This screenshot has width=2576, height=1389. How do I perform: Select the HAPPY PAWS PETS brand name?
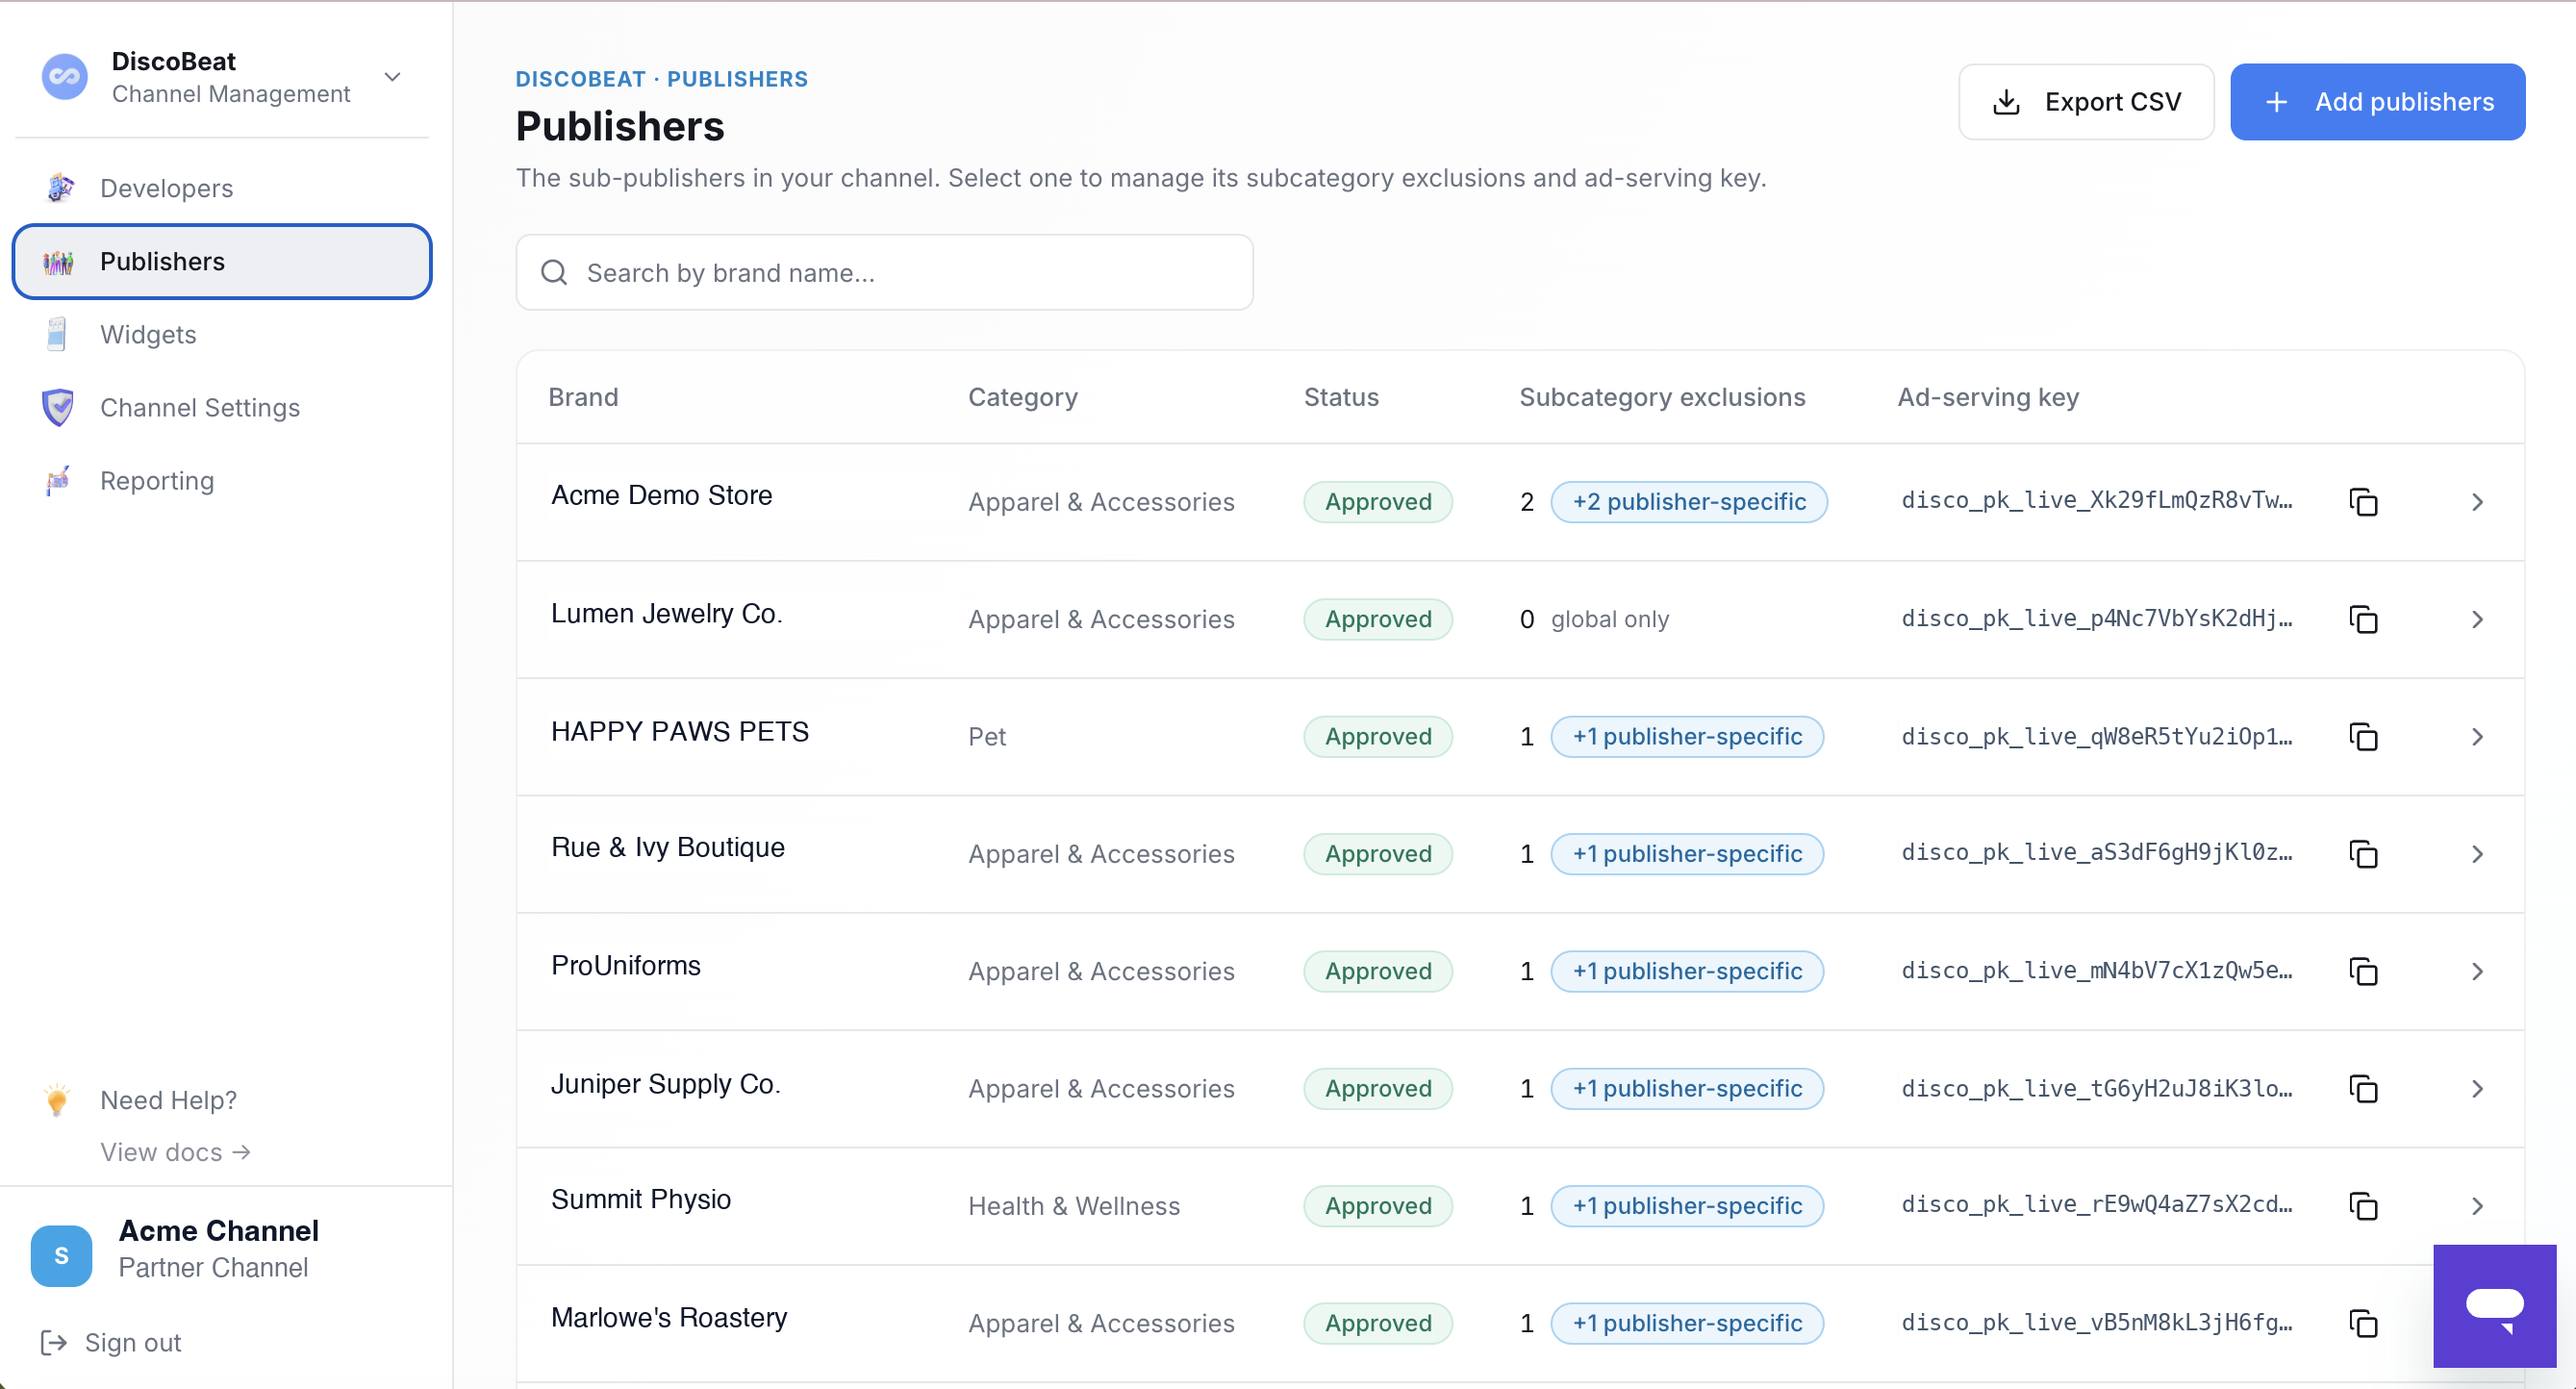tap(680, 731)
